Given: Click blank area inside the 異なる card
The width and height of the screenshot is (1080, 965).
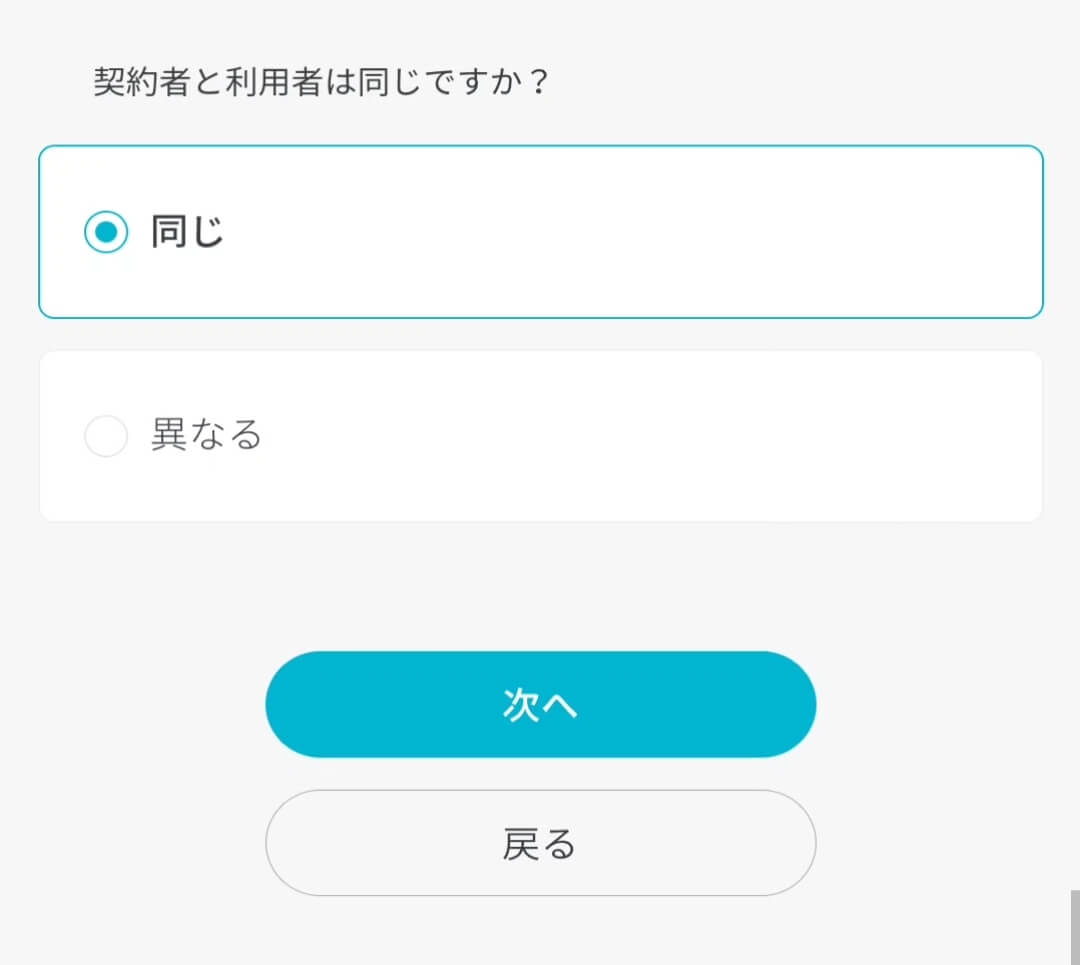Looking at the screenshot, I should (620, 436).
